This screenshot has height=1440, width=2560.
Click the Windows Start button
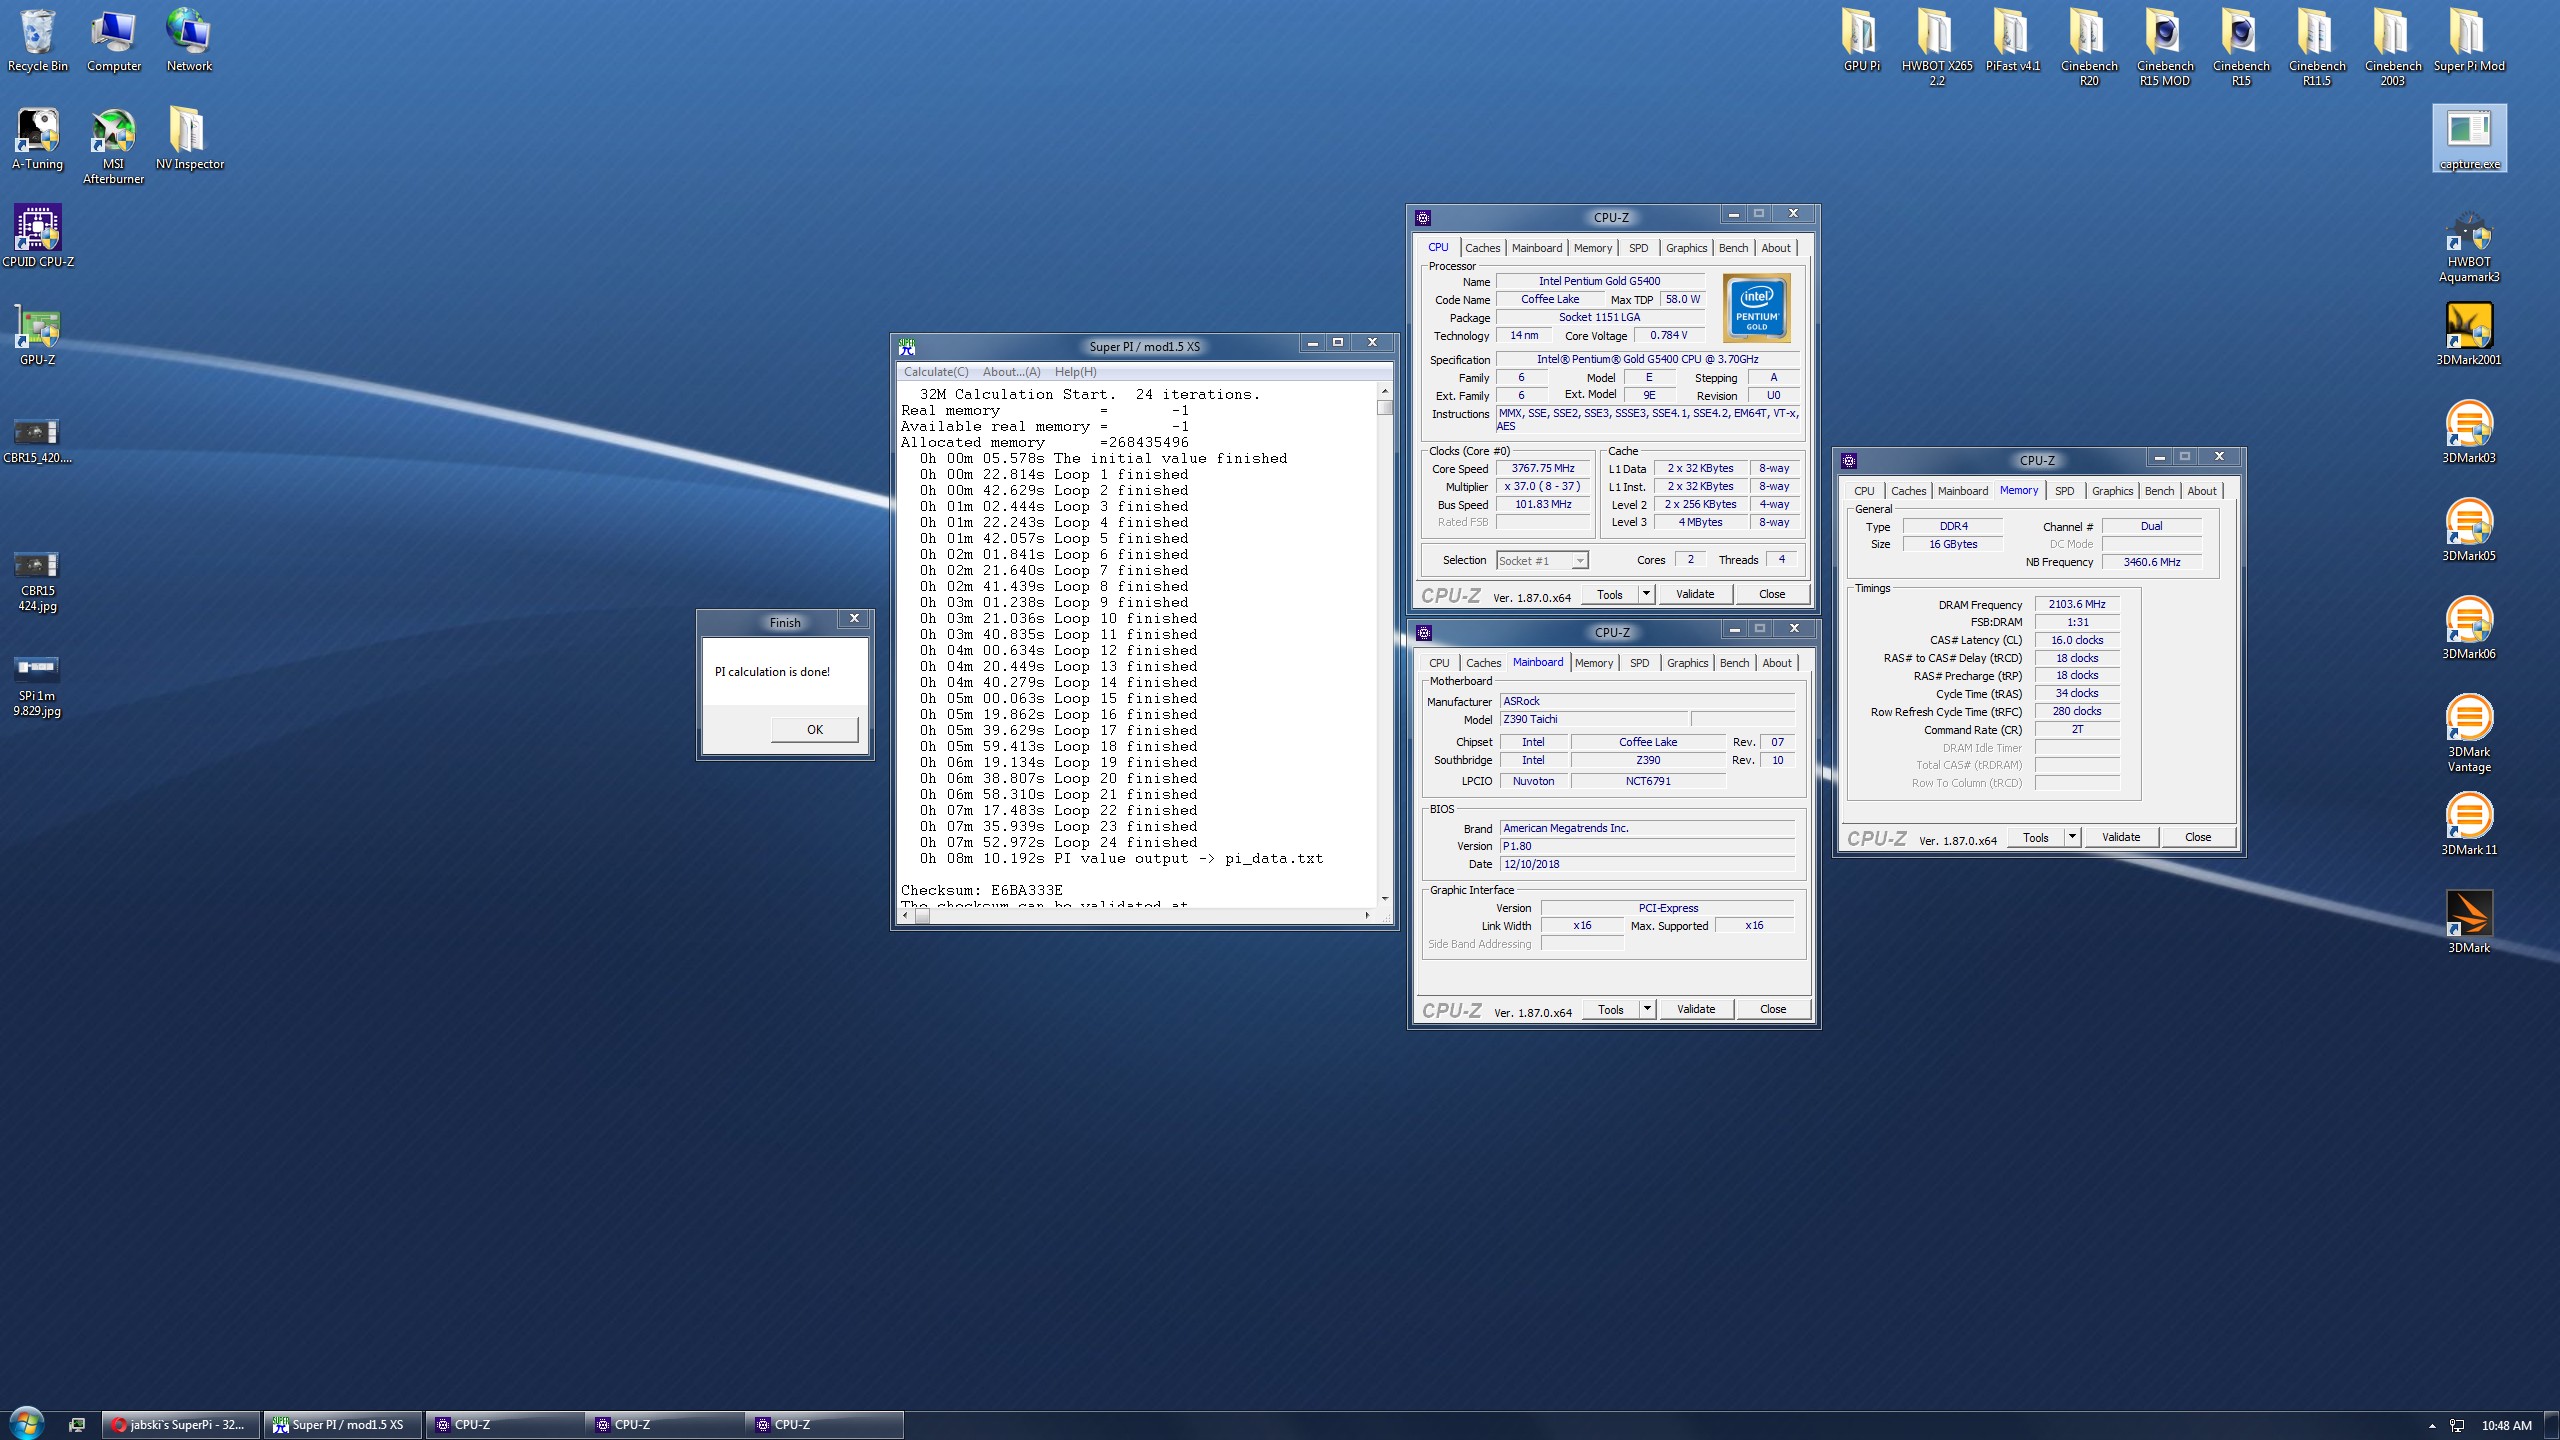[x=27, y=1423]
